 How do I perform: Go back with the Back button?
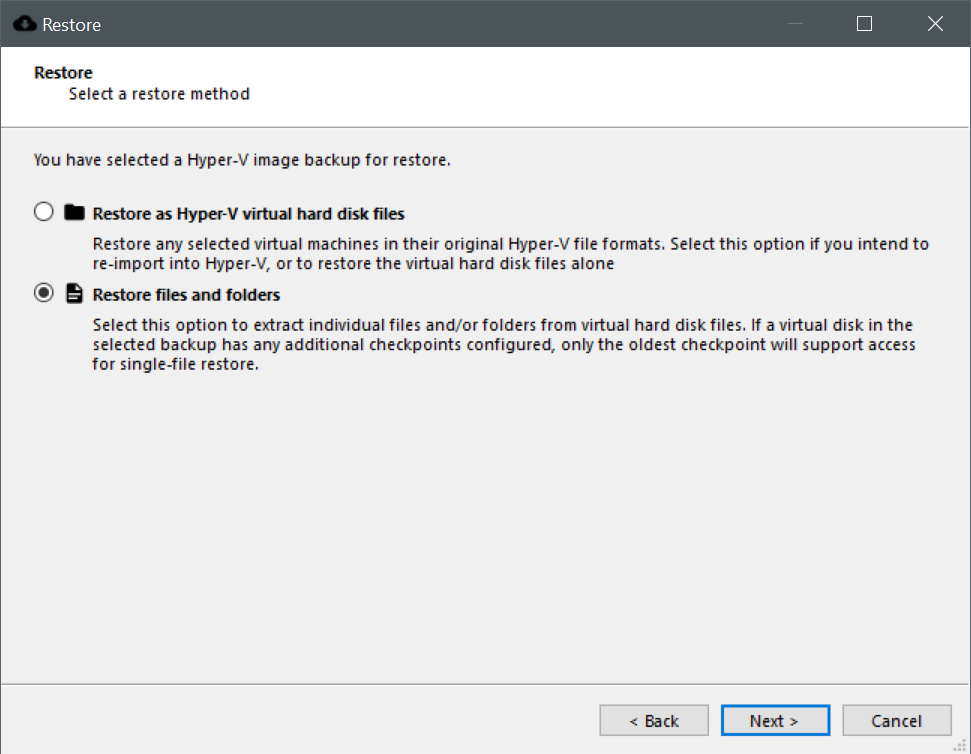pyautogui.click(x=654, y=720)
